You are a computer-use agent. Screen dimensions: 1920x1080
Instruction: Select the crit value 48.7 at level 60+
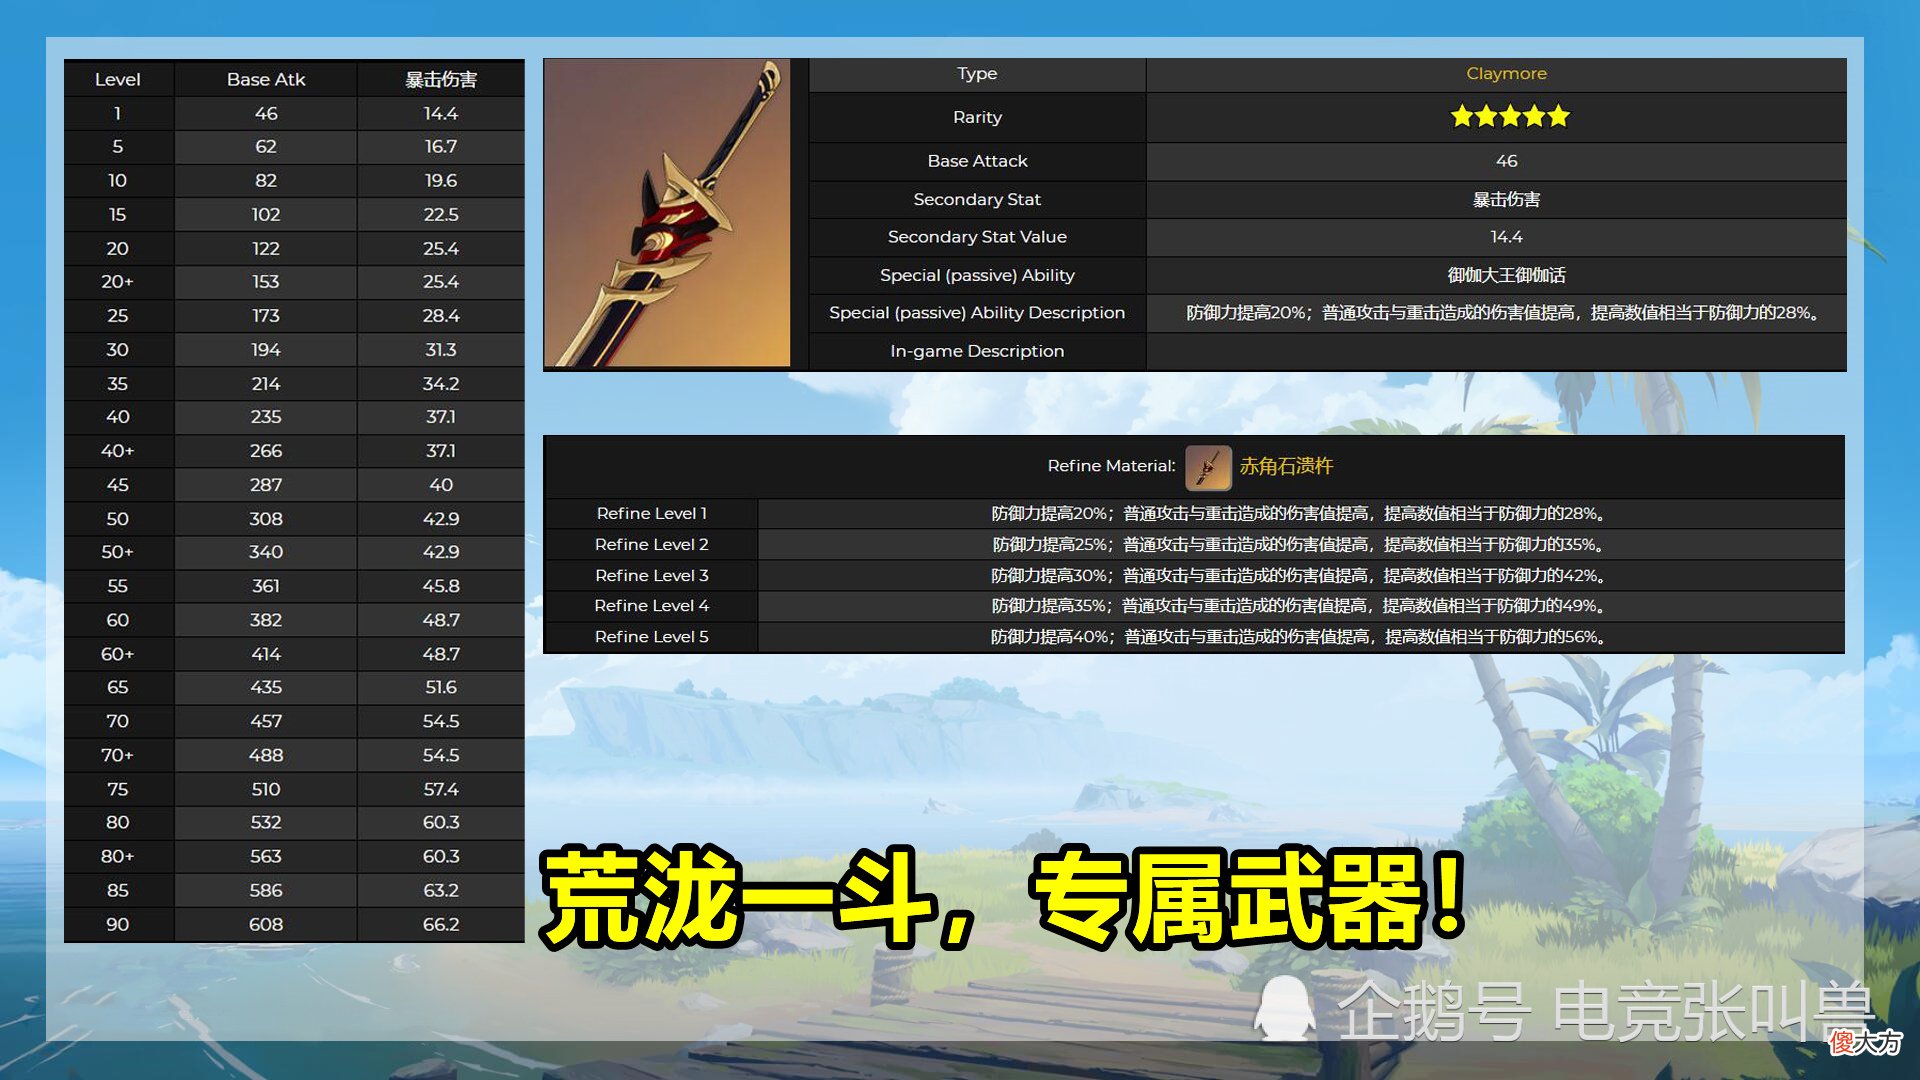[441, 654]
